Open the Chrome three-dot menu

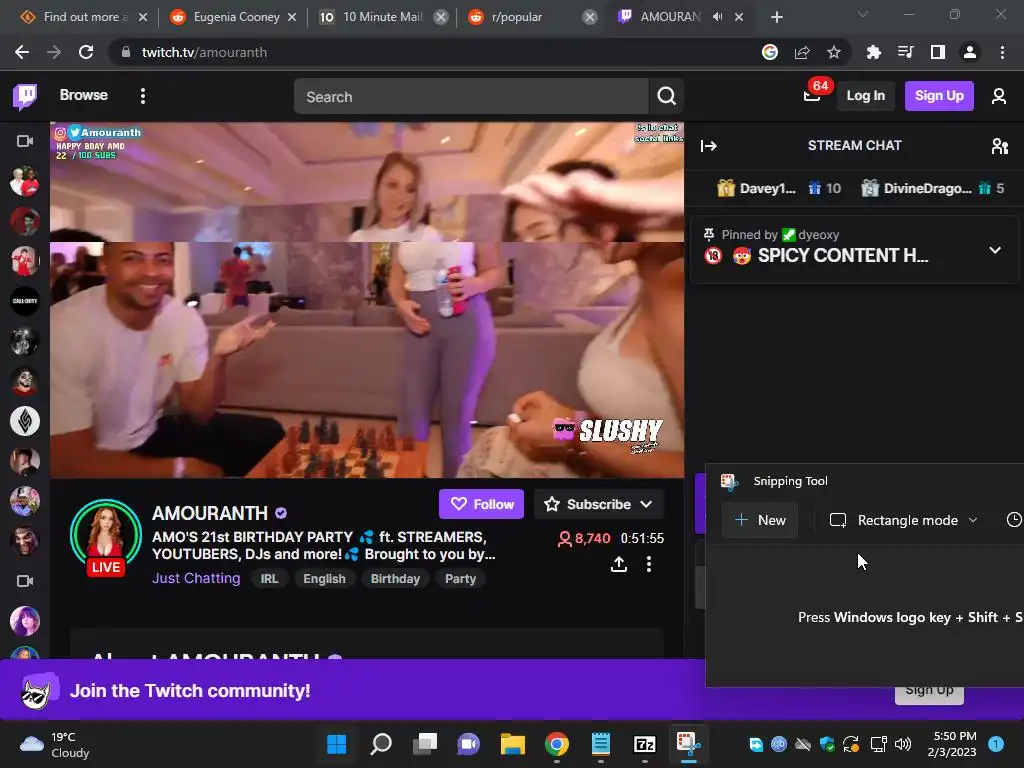(1002, 52)
